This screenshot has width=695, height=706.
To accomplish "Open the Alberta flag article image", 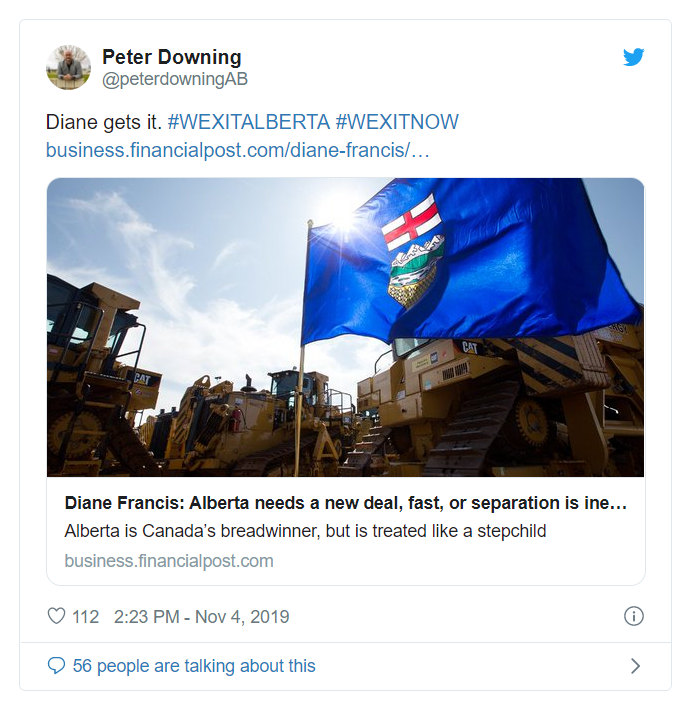I will [x=345, y=327].
